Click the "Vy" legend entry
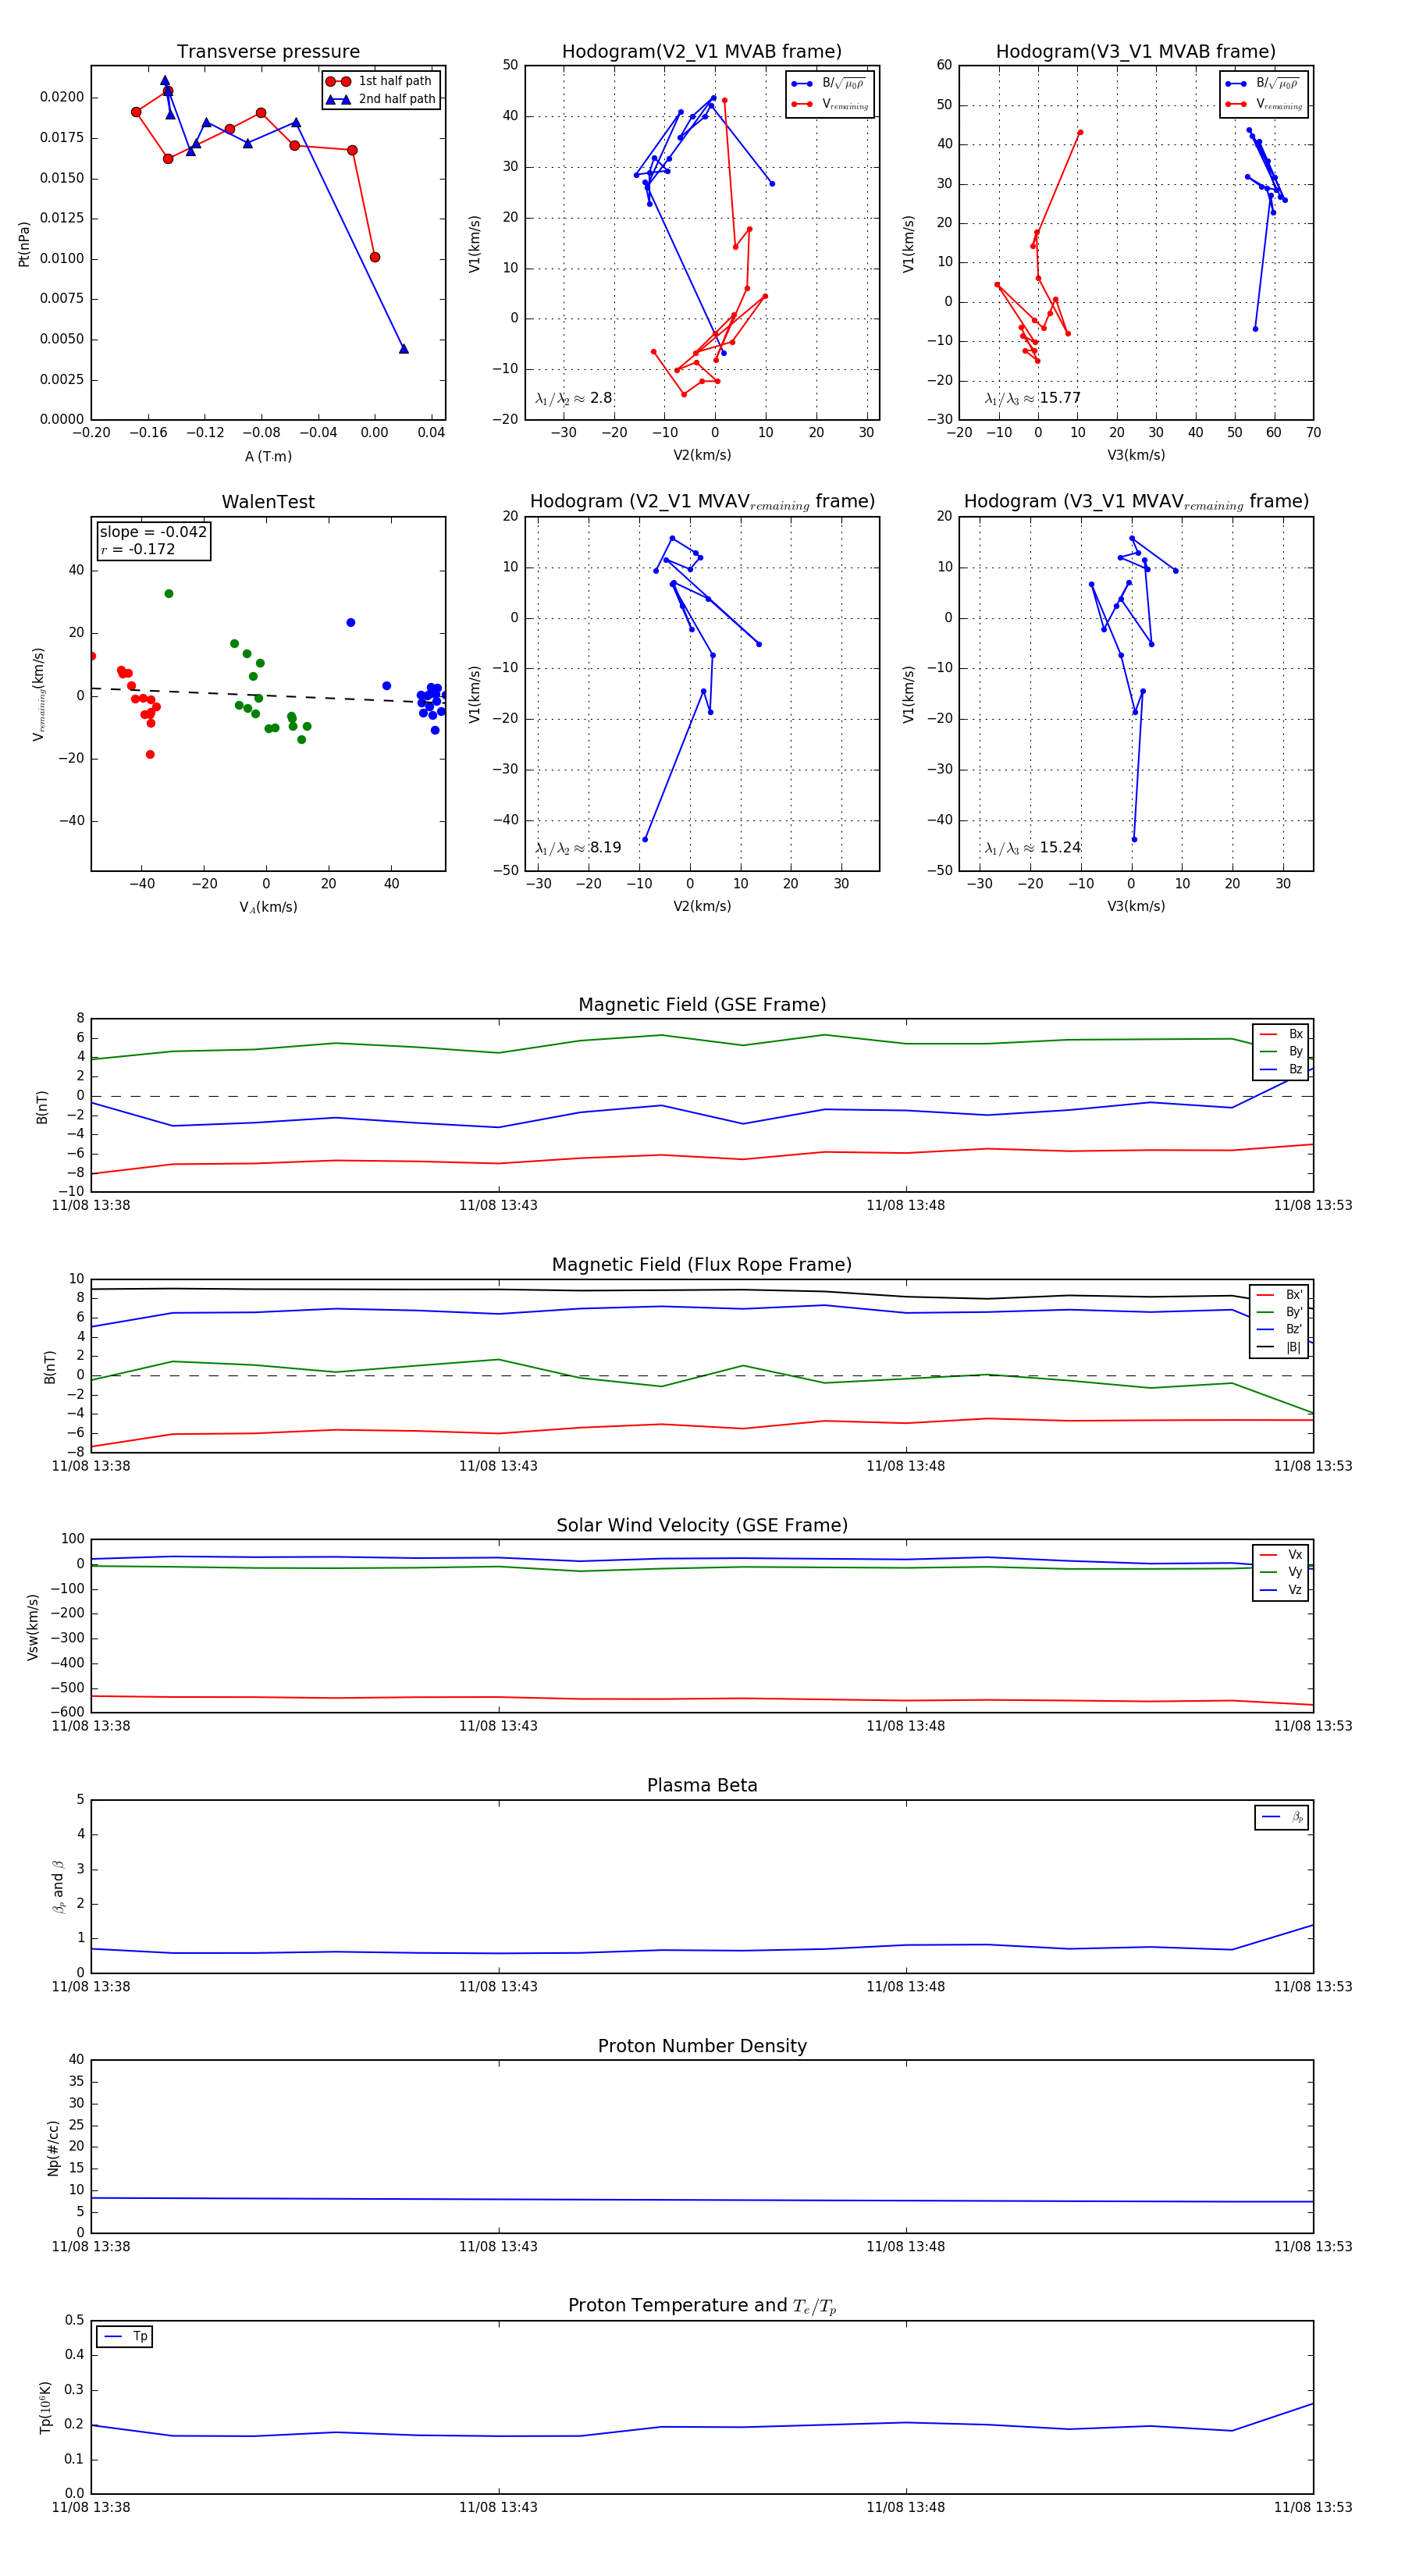Screen dimensions: 1405x2576 (x=1281, y=1572)
